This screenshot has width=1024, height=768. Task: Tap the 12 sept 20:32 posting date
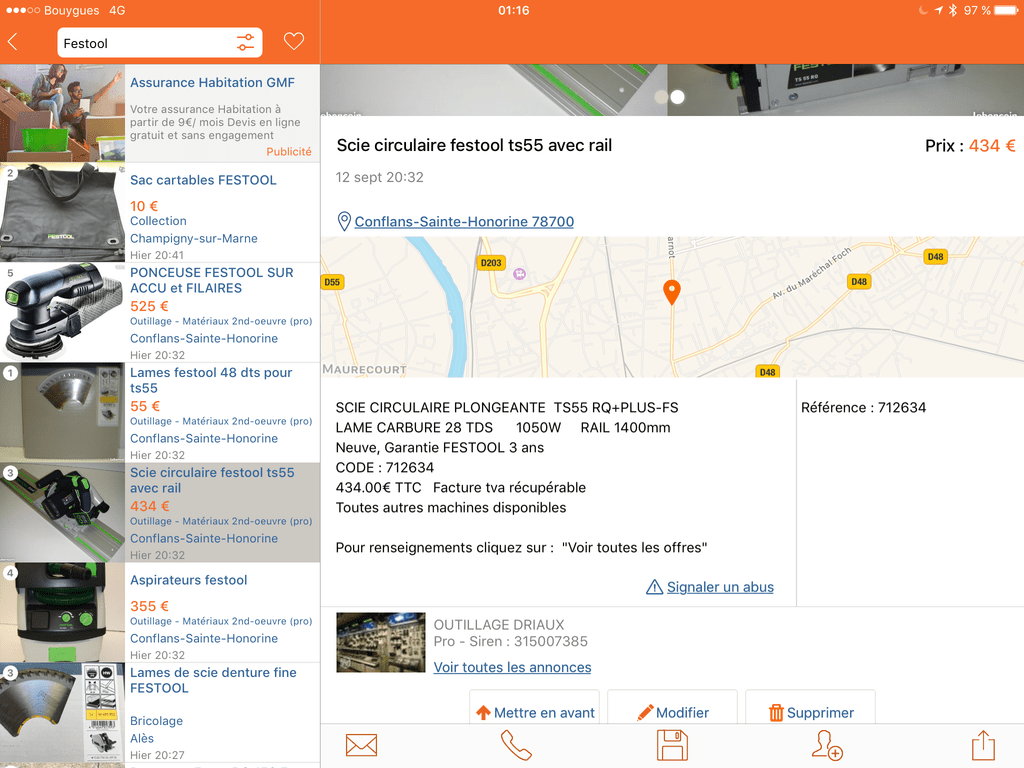(379, 178)
